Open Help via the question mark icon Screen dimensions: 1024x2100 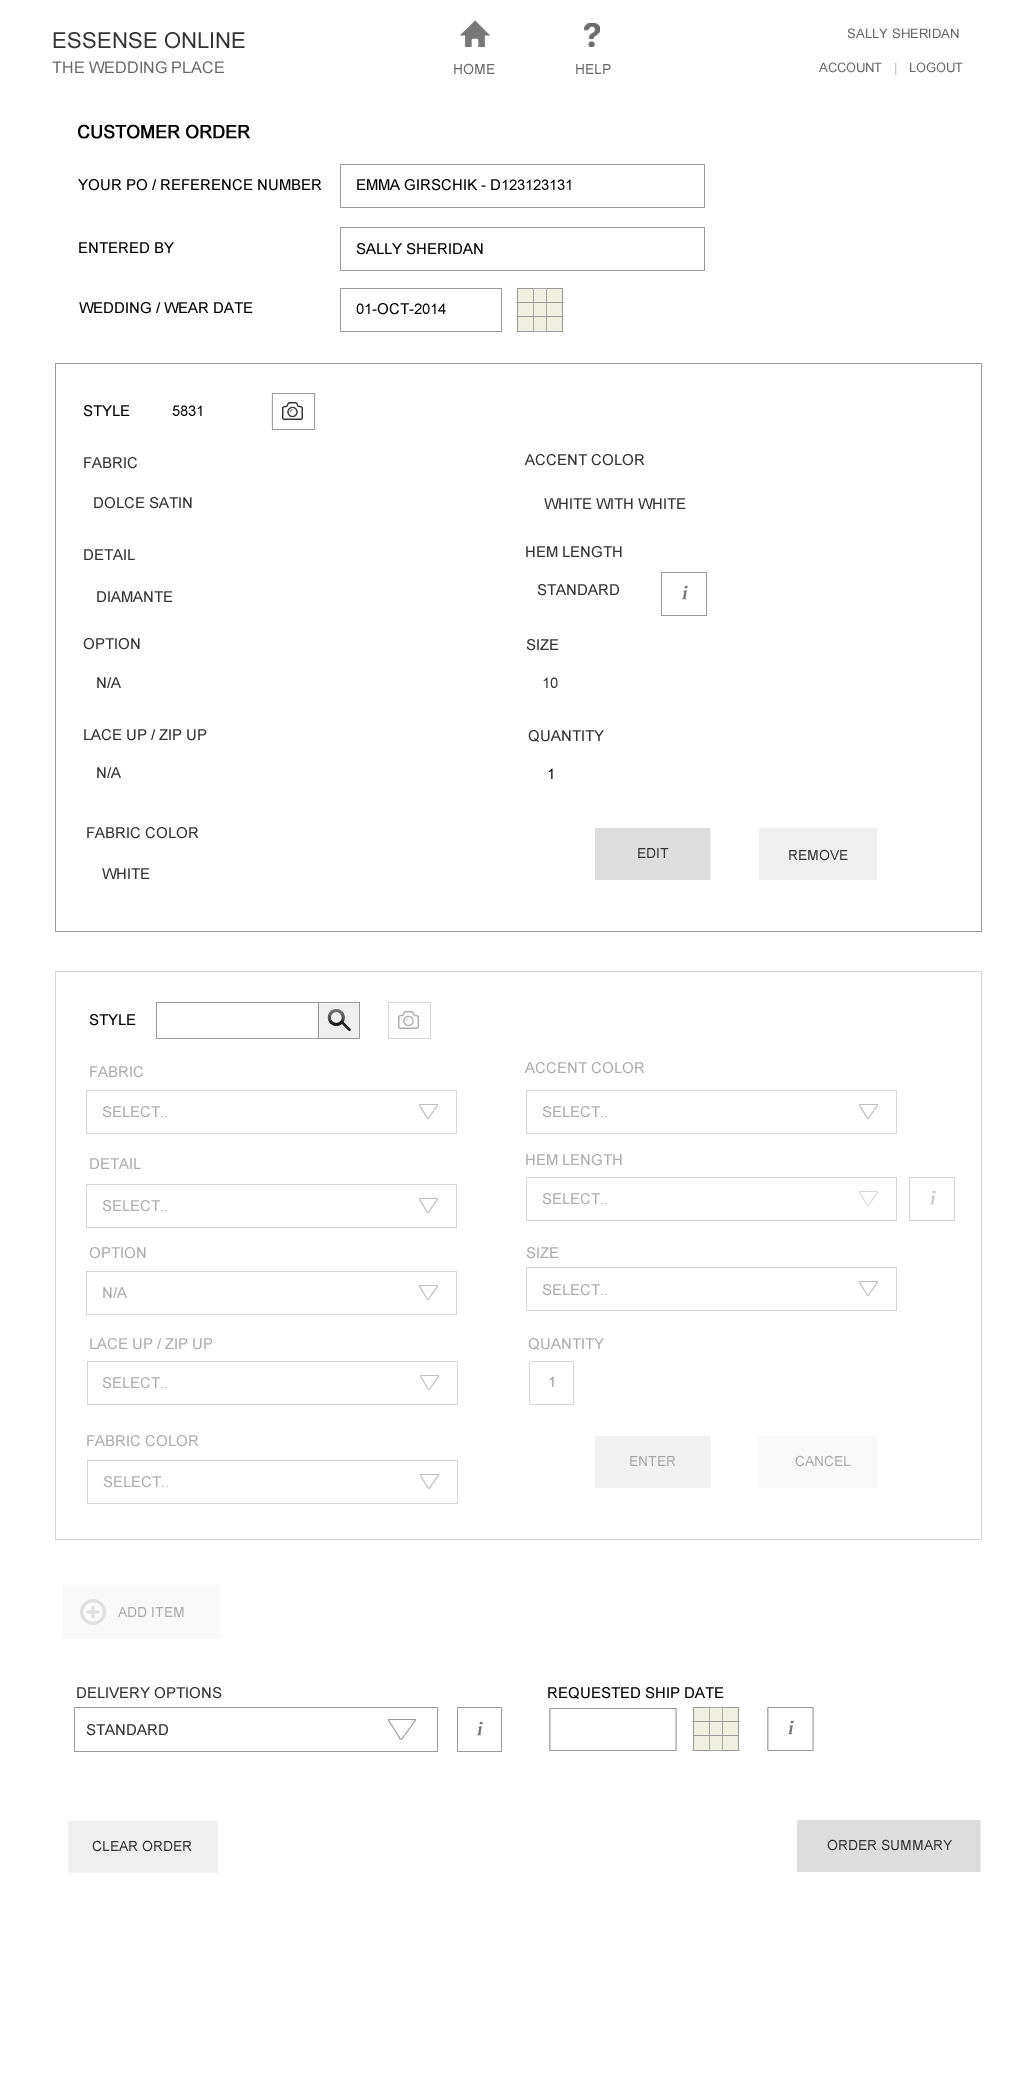coord(592,36)
